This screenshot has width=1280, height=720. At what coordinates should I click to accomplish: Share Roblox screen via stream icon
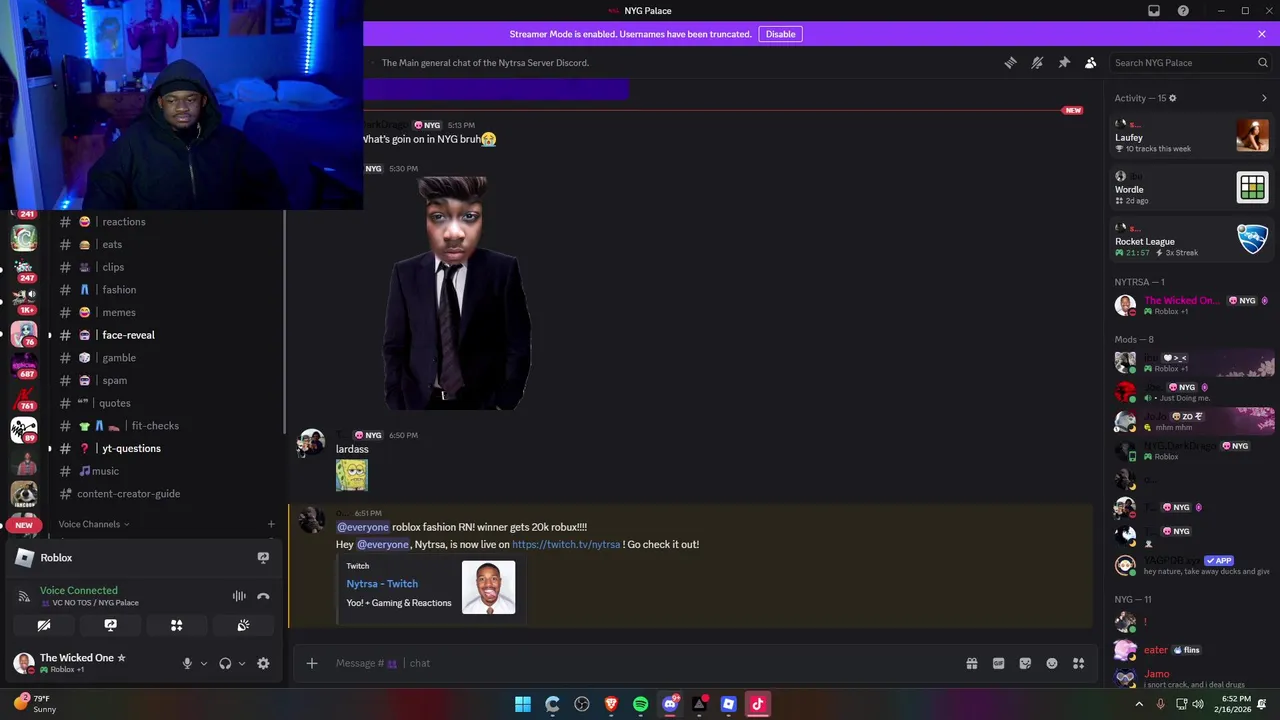263,558
